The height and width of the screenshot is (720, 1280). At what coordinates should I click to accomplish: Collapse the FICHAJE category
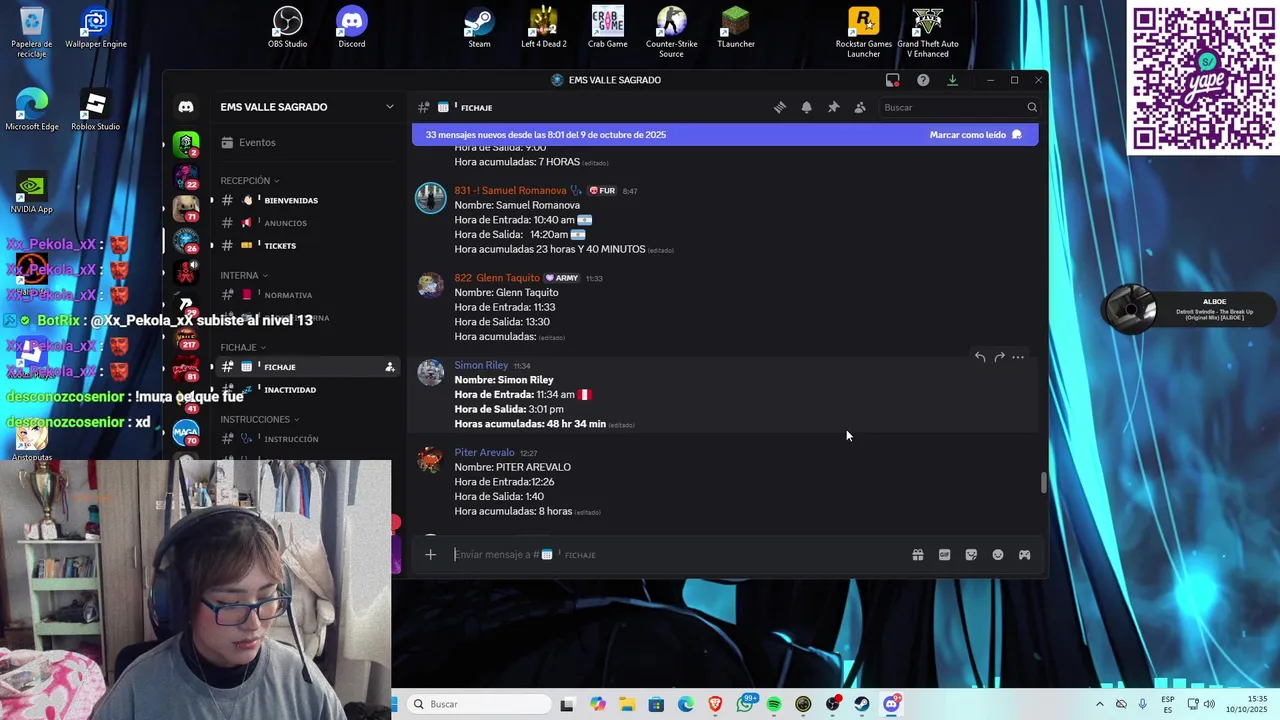click(243, 347)
